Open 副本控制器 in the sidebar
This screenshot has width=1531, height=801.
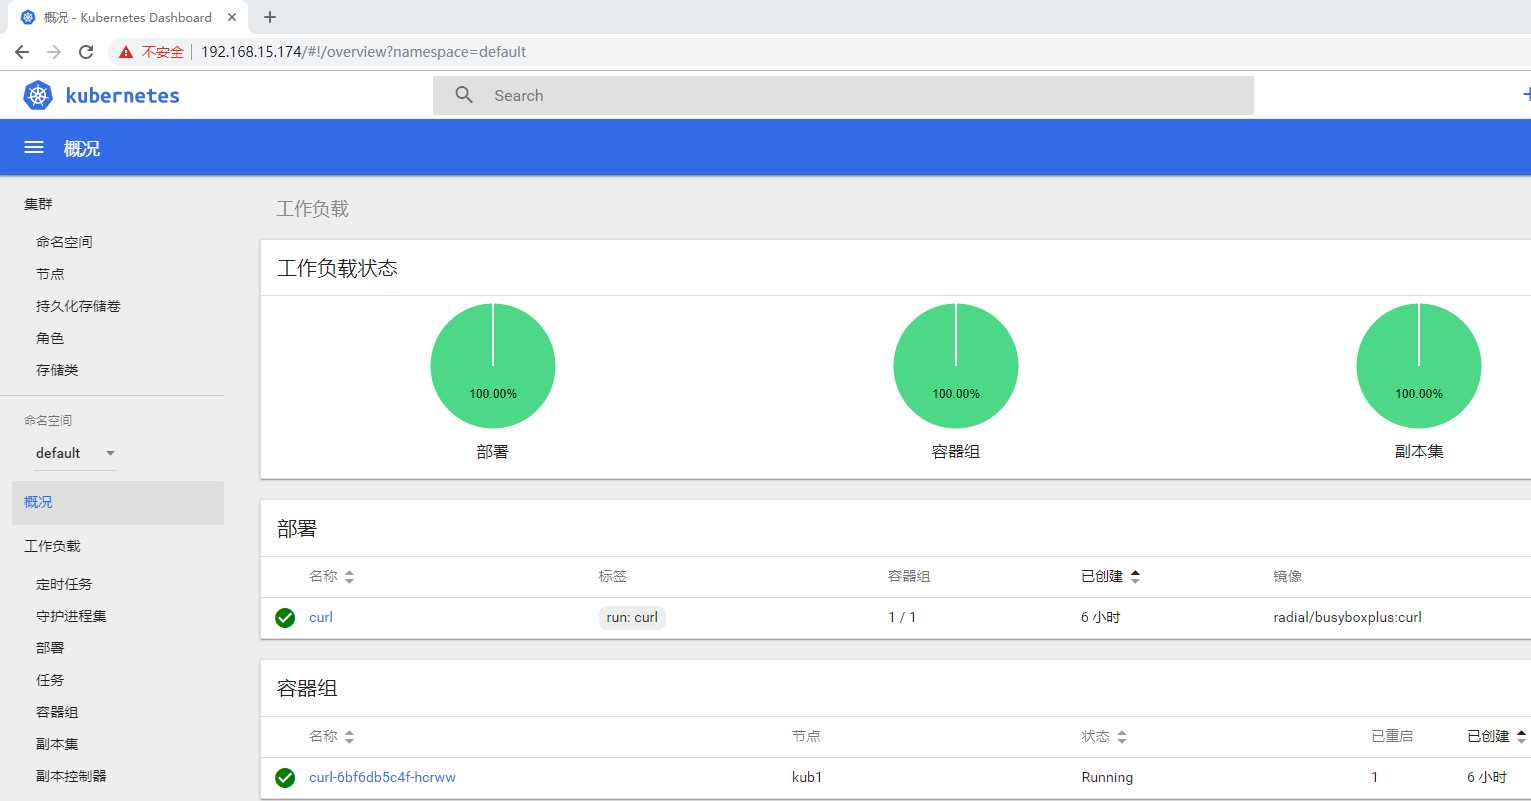71,776
